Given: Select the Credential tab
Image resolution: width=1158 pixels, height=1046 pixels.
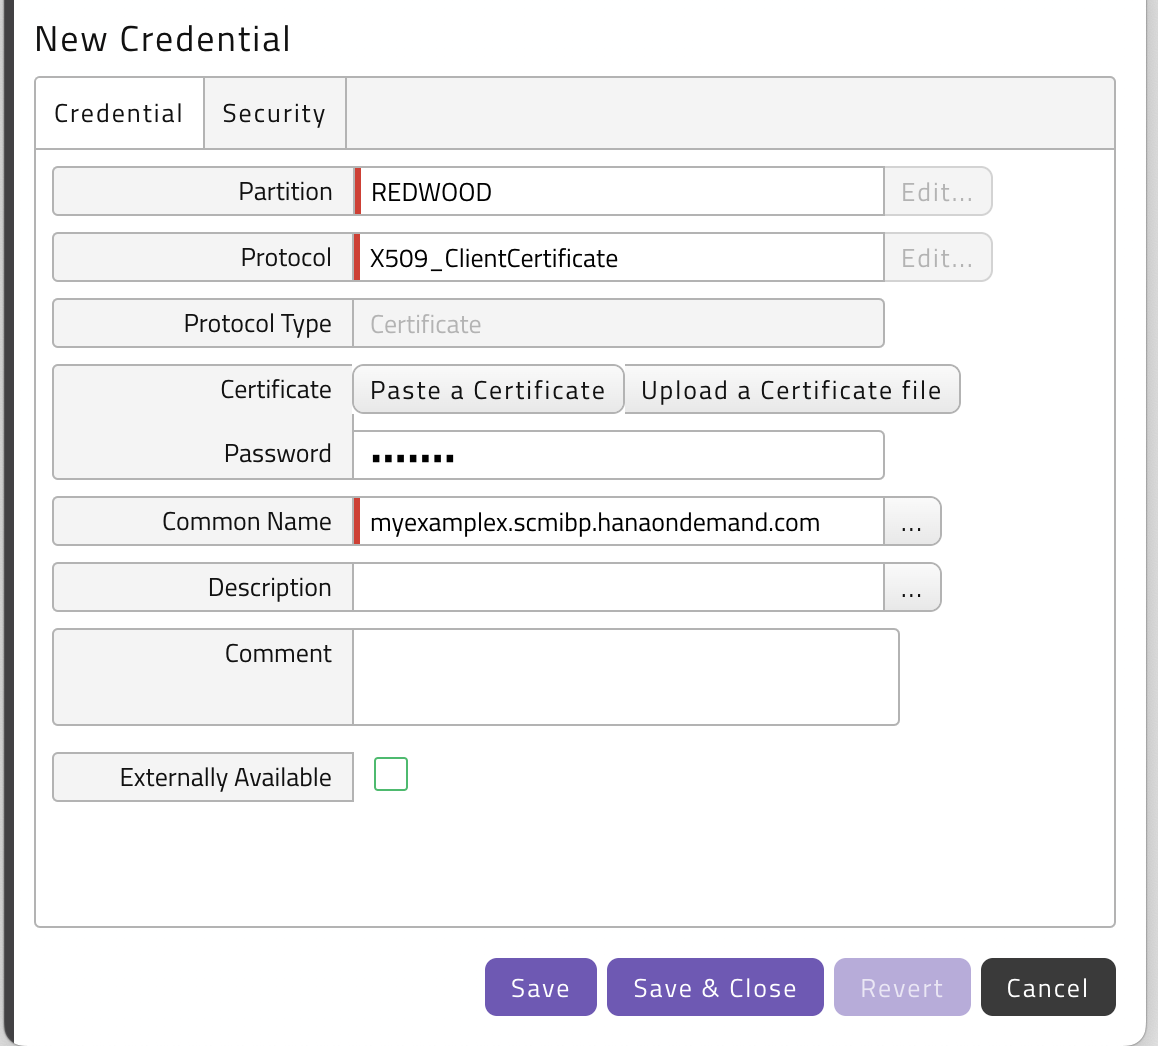Looking at the screenshot, I should click(x=119, y=113).
